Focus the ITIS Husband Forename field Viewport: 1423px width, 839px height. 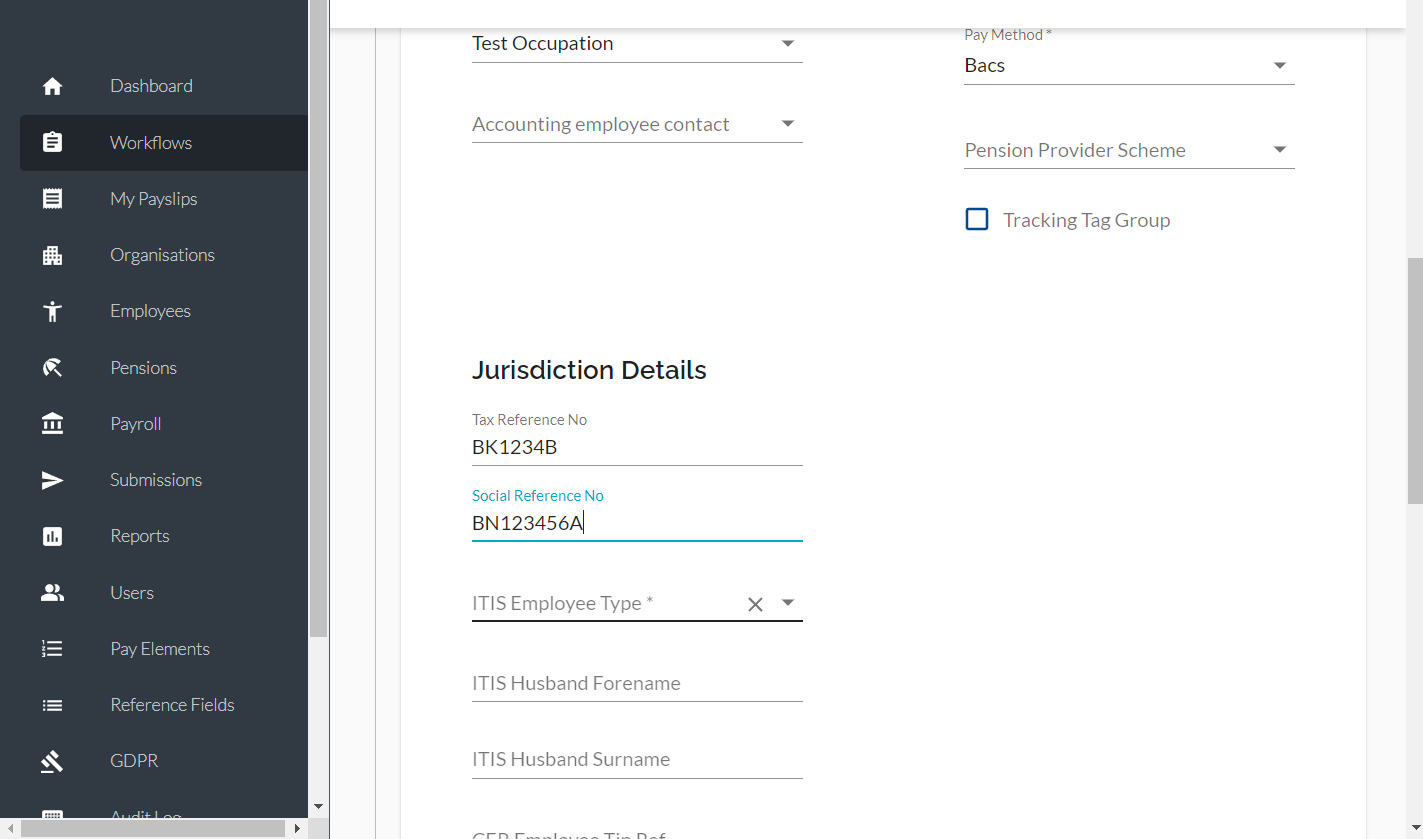[x=637, y=683]
